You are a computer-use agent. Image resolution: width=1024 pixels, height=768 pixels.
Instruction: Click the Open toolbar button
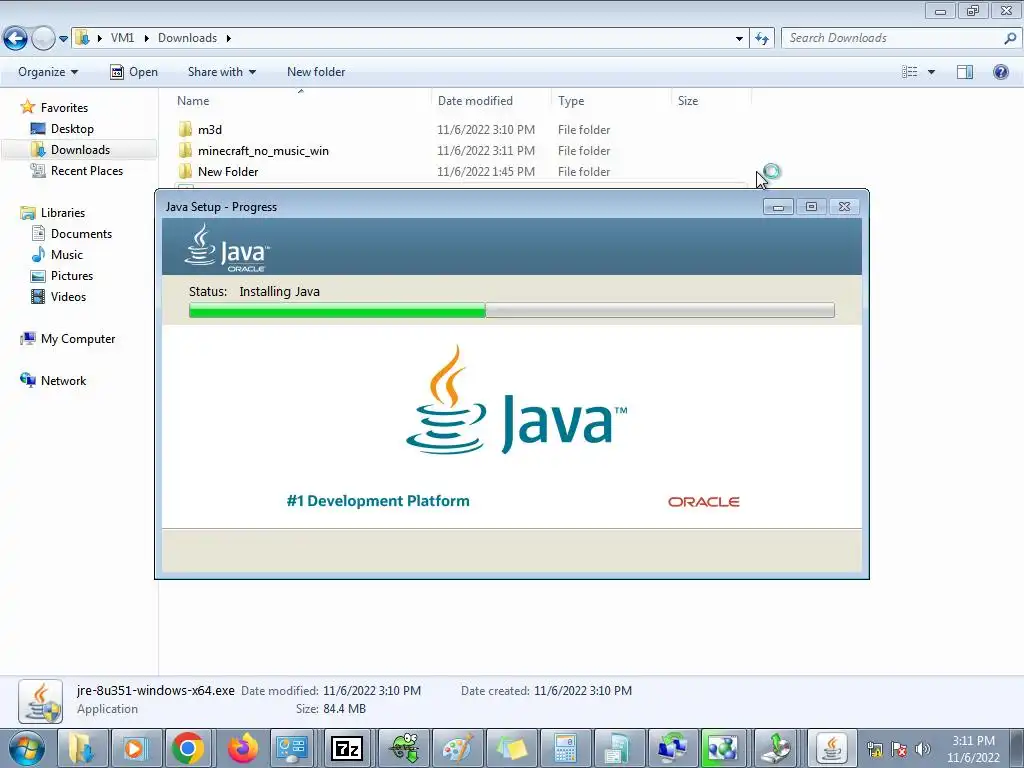tap(134, 72)
